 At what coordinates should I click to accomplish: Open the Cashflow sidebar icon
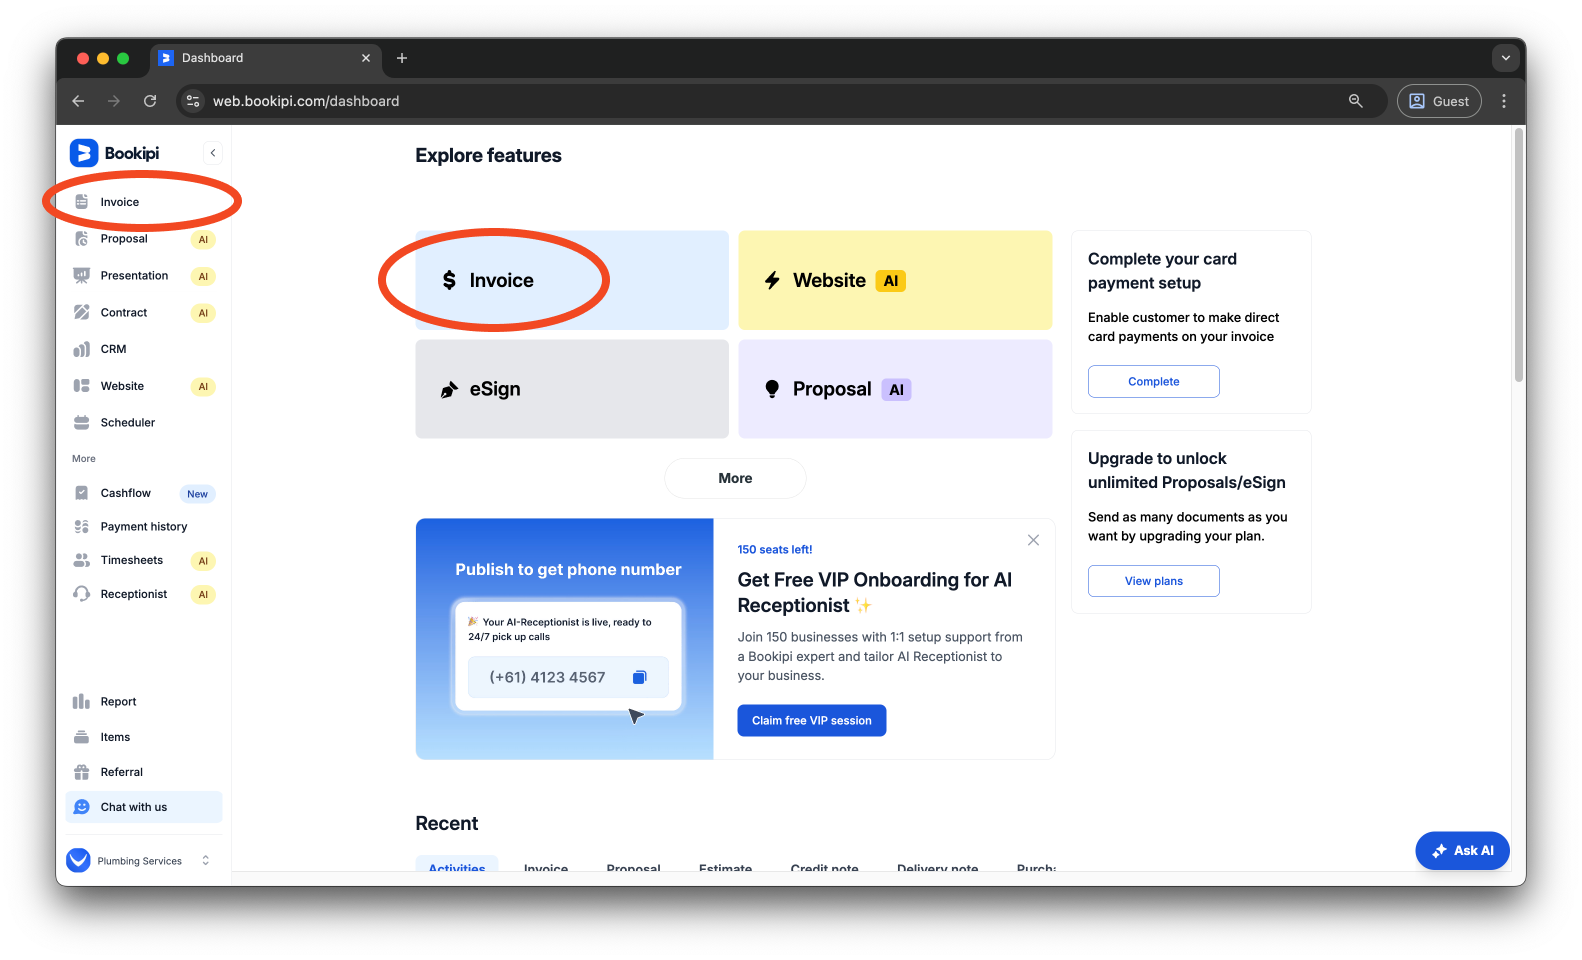click(82, 493)
